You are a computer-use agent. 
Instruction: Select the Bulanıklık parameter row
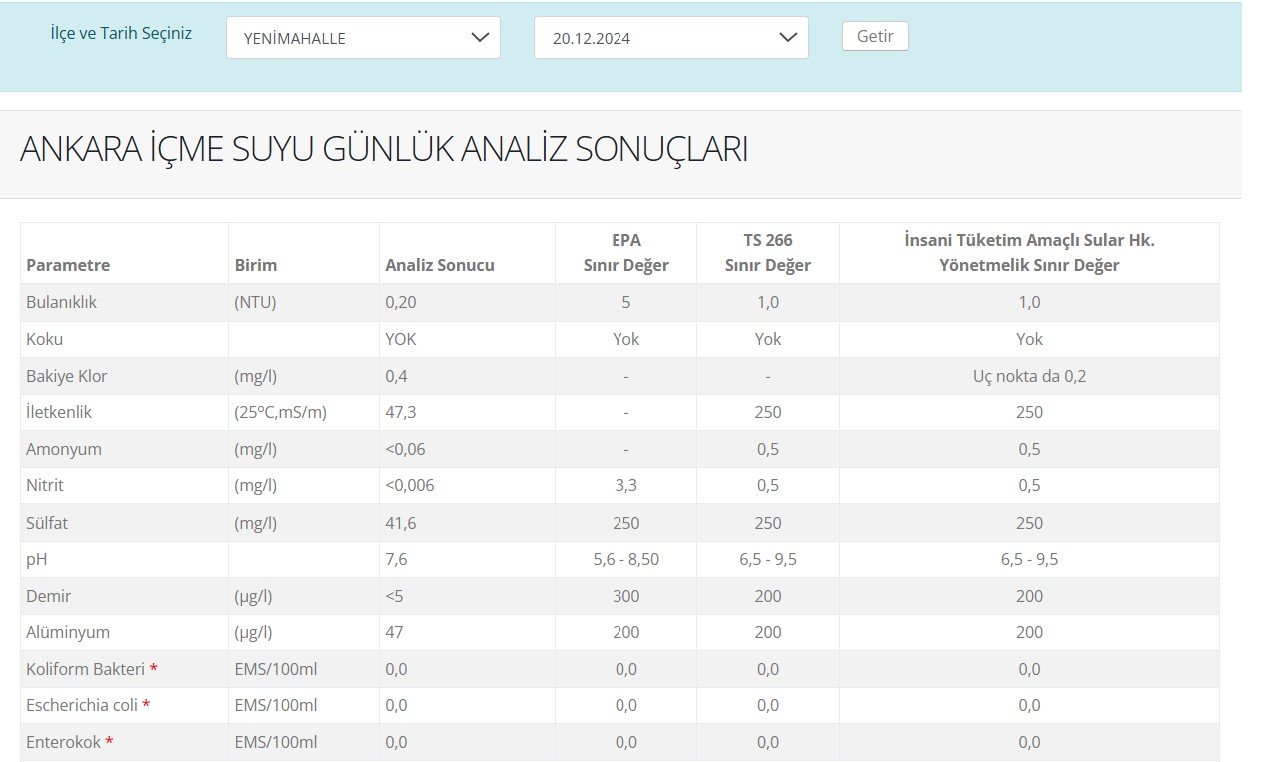[x=620, y=302]
